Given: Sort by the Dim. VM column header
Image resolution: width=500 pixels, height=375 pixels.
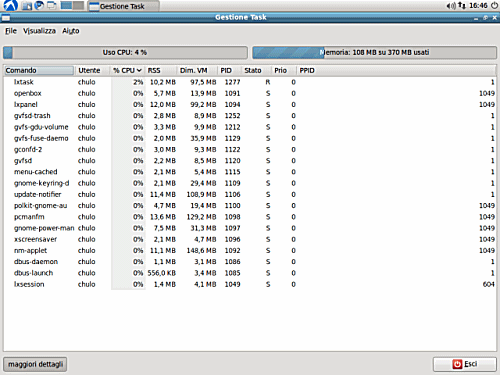Looking at the screenshot, I should 197,70.
